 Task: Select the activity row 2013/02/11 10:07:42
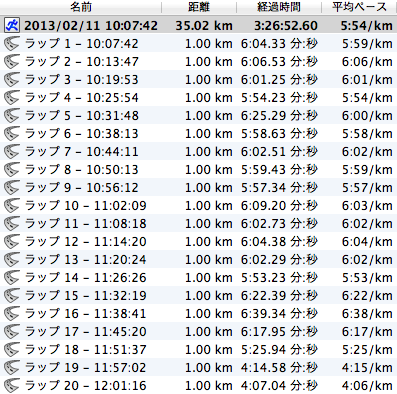pos(198,25)
